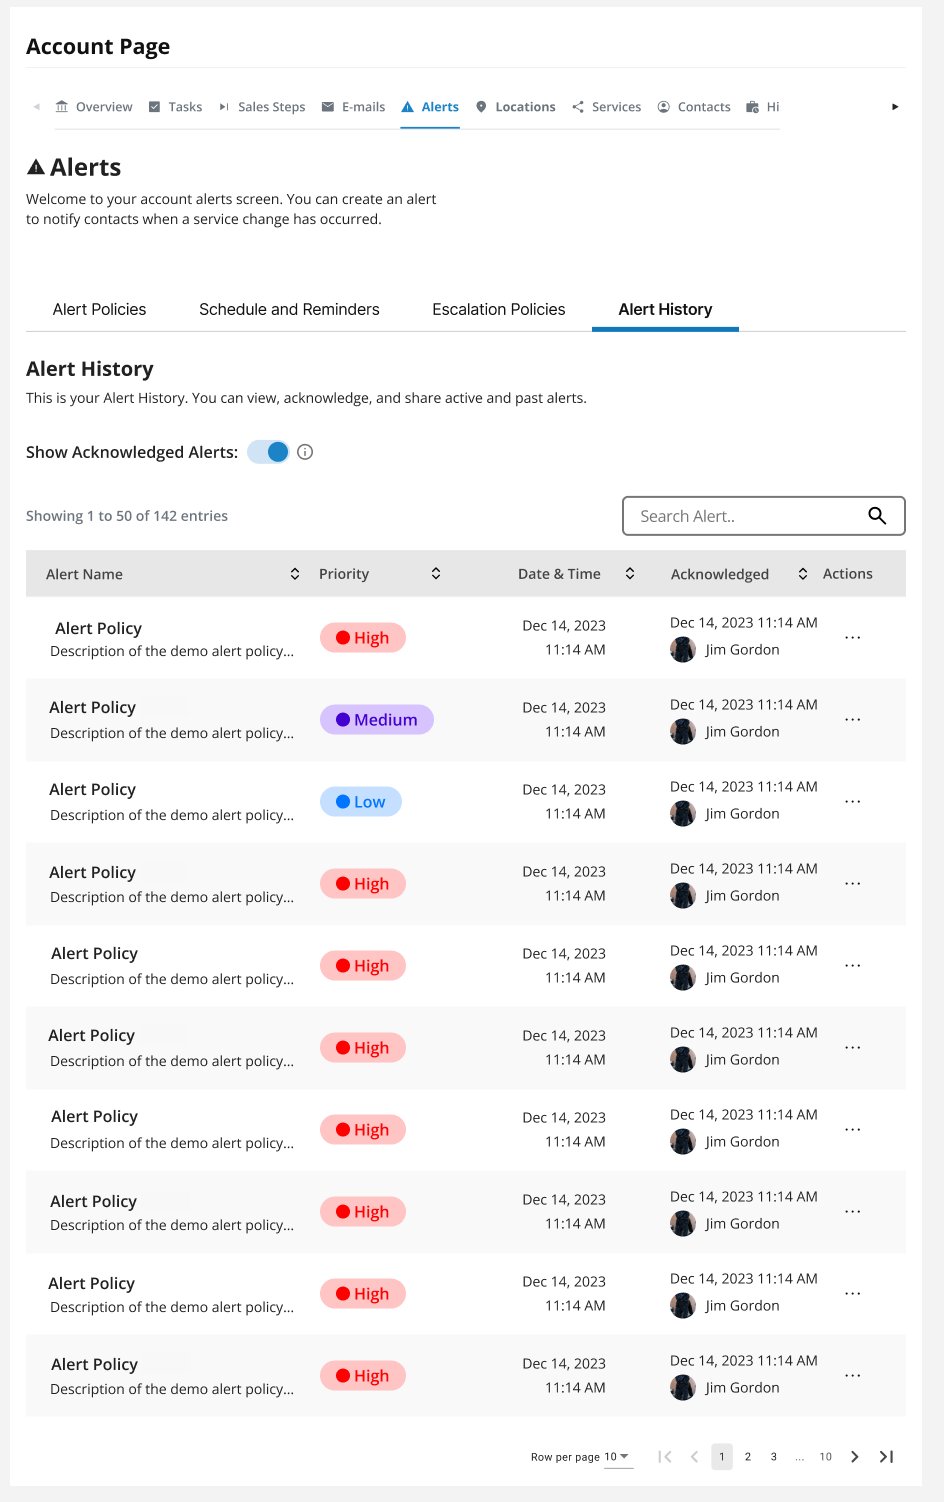Screen dimensions: 944x1502
Task: Click the search magnifier icon
Action: (877, 516)
